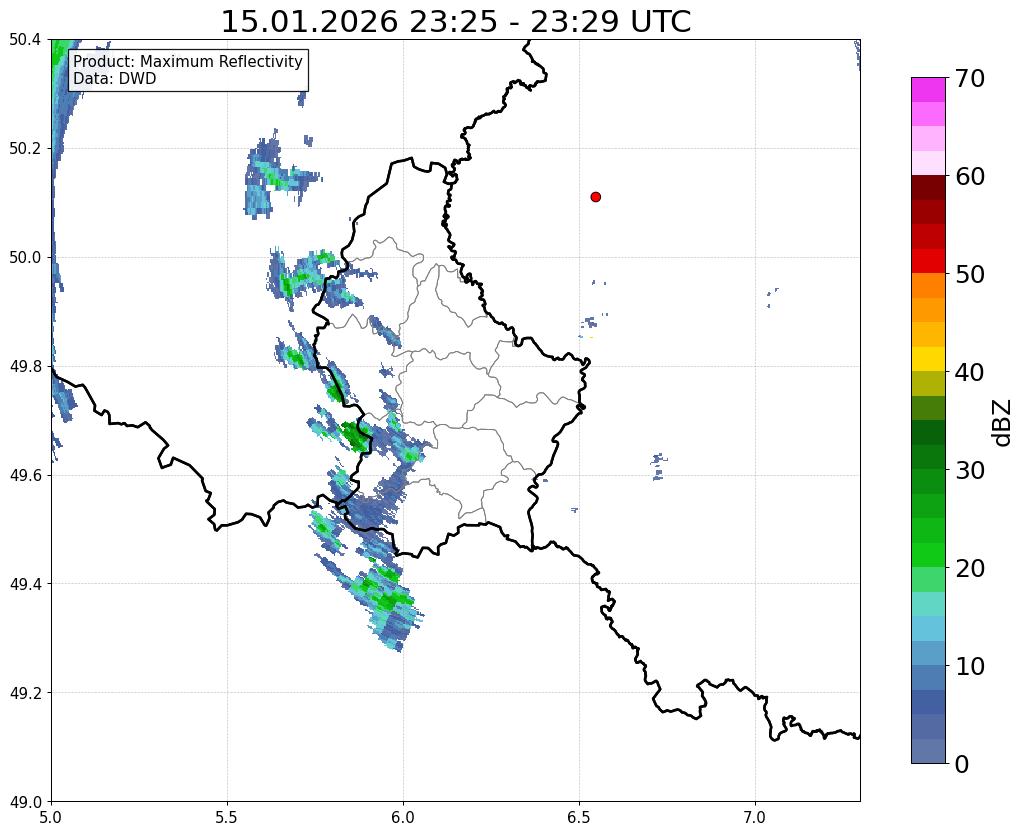The height and width of the screenshot is (834, 1023).
Task: Click the red station marker dot
Action: tap(595, 197)
